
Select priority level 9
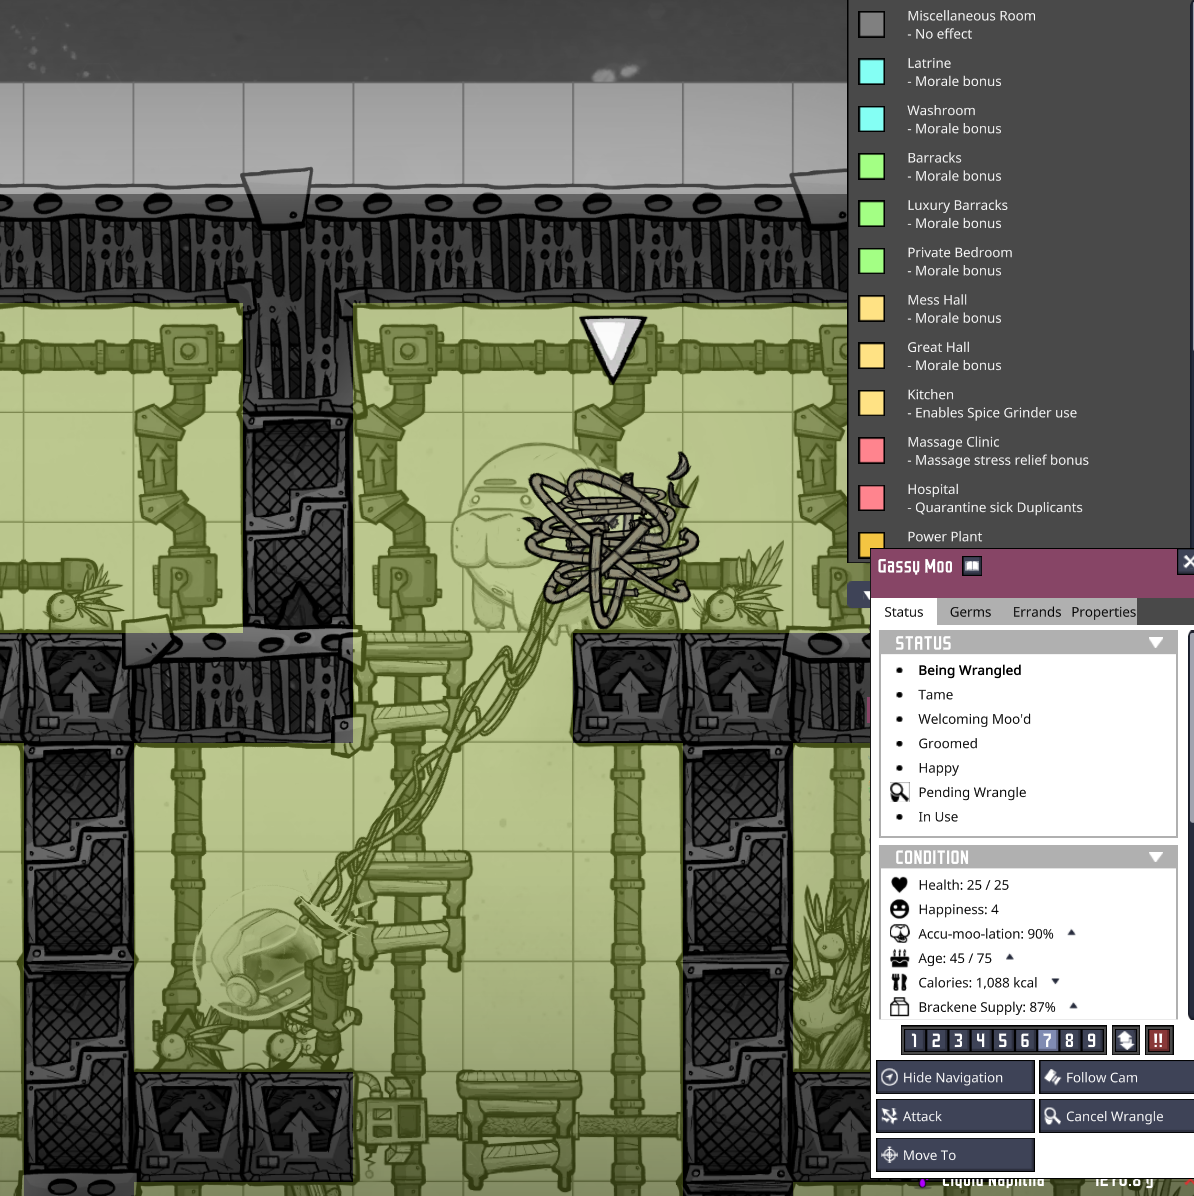[1090, 1040]
